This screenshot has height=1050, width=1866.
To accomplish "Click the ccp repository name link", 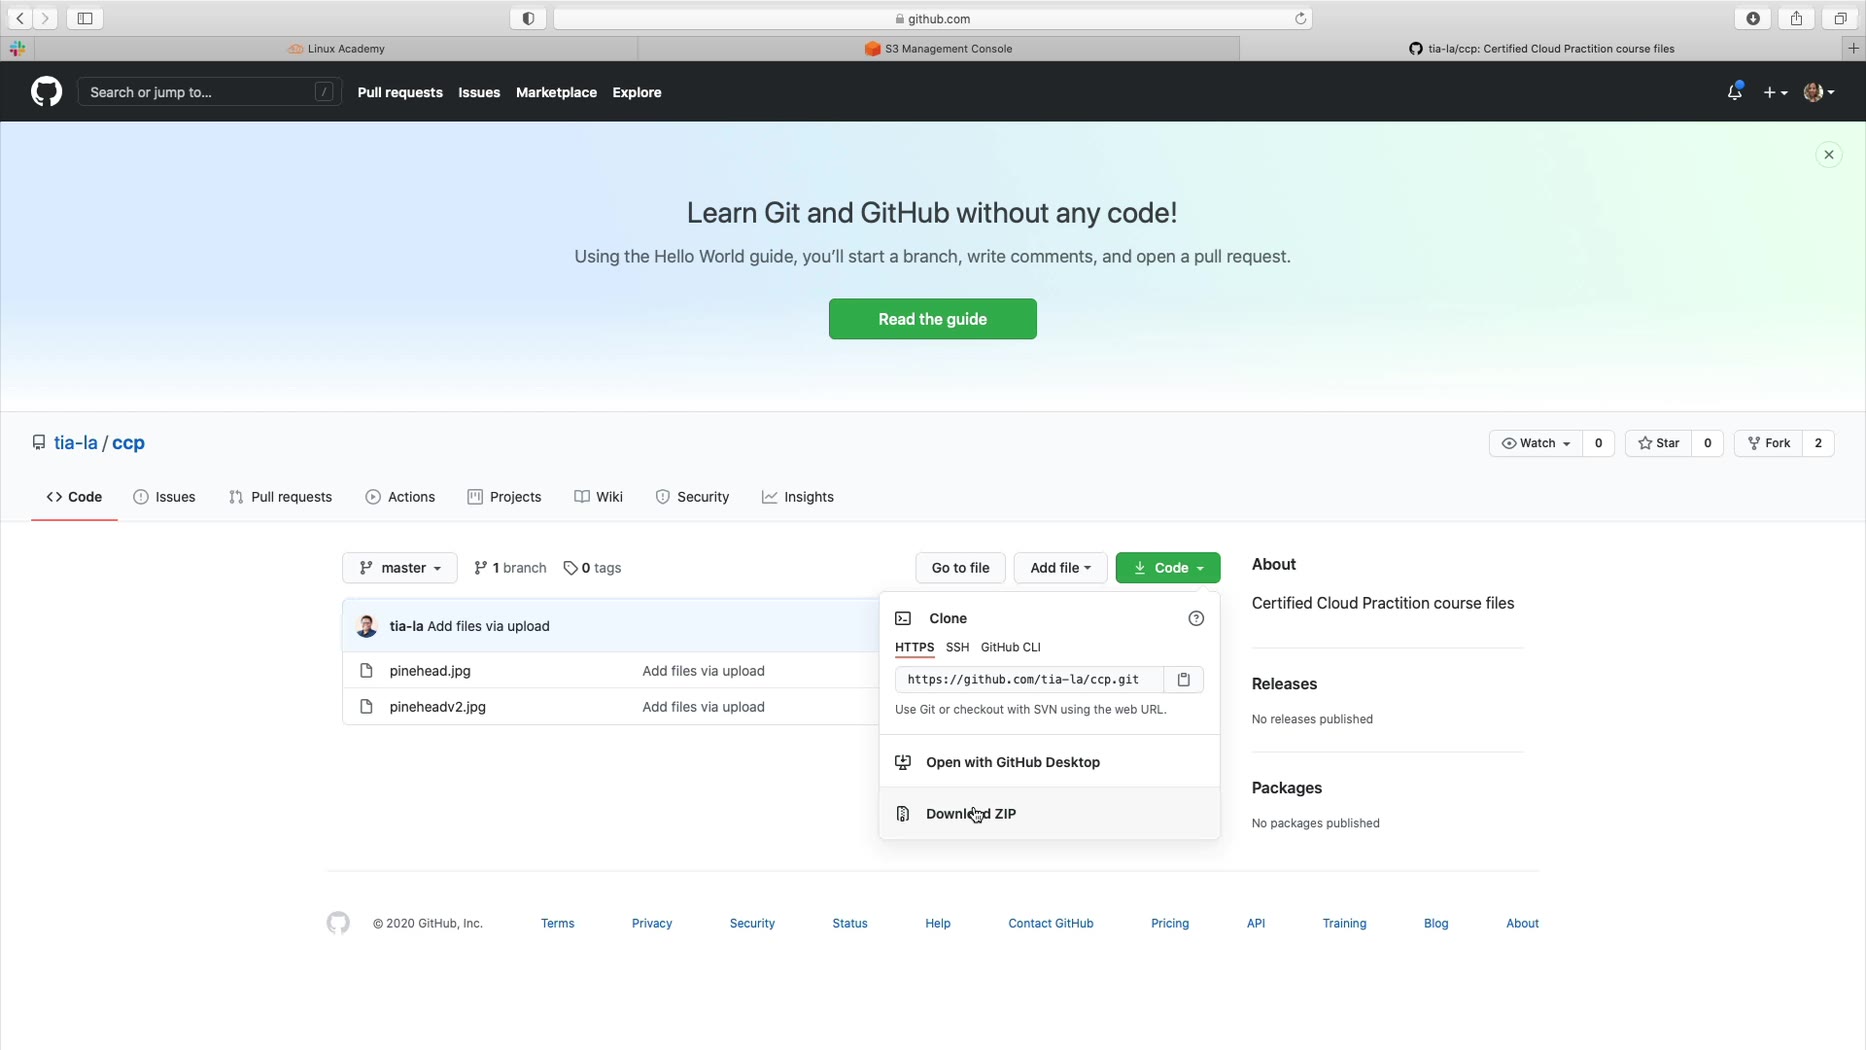I will click(128, 443).
